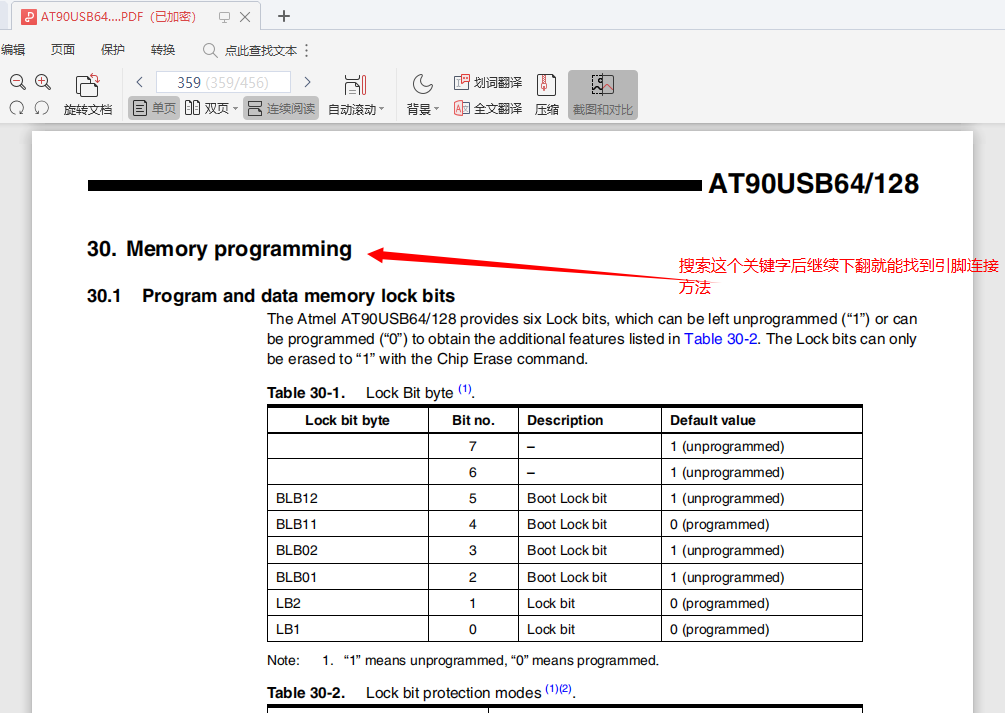Click the 旋转文档 rotate document icon
The image size is (1005, 713).
coord(88,85)
